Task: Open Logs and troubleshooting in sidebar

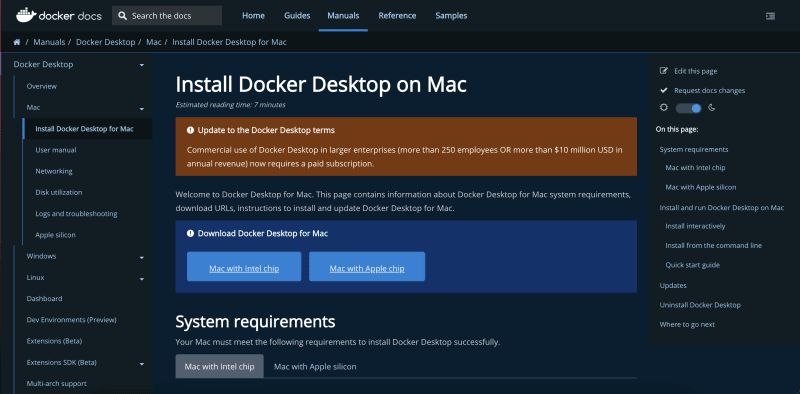Action: [76, 214]
